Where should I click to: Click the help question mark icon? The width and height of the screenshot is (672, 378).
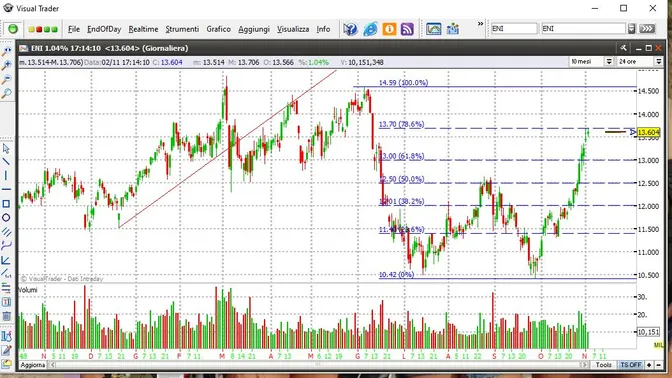(350, 29)
